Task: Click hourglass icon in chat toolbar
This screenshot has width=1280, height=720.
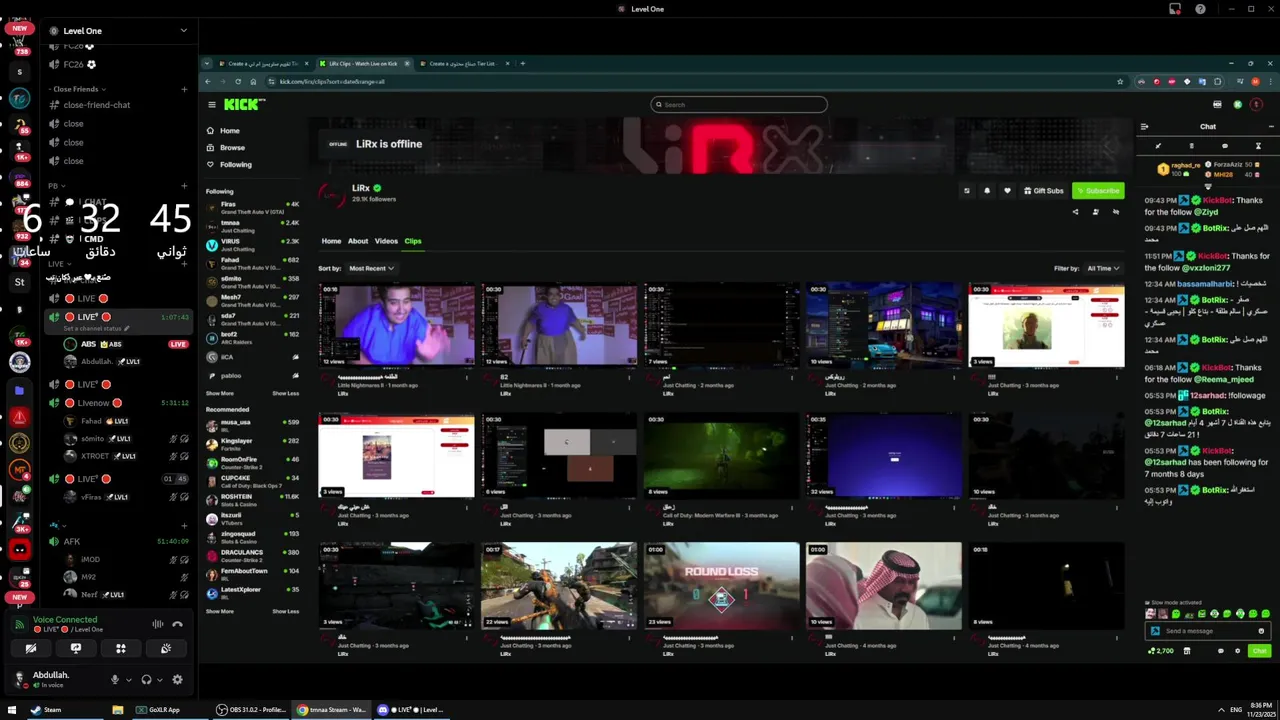Action: (1258, 146)
